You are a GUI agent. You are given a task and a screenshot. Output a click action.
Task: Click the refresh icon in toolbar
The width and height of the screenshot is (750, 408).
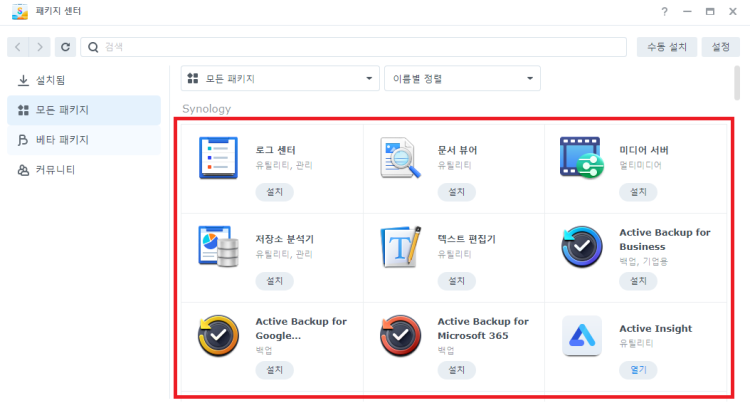point(65,47)
